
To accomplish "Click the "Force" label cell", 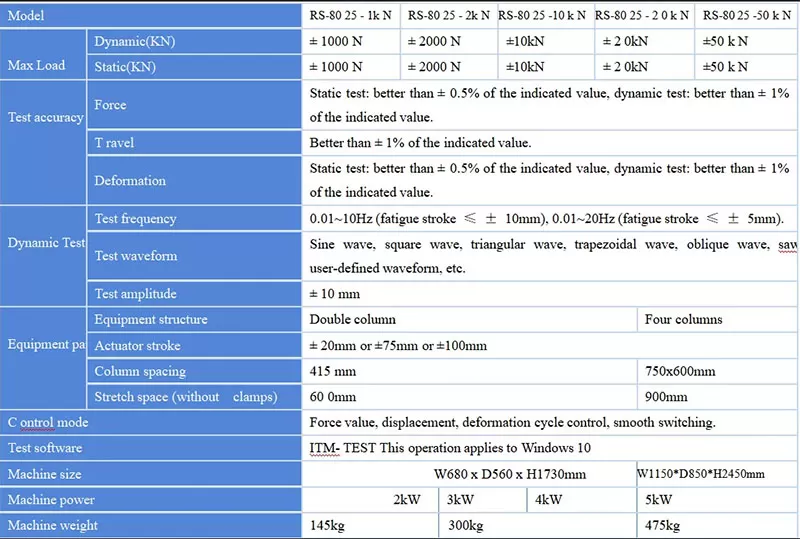I will 194,105.
